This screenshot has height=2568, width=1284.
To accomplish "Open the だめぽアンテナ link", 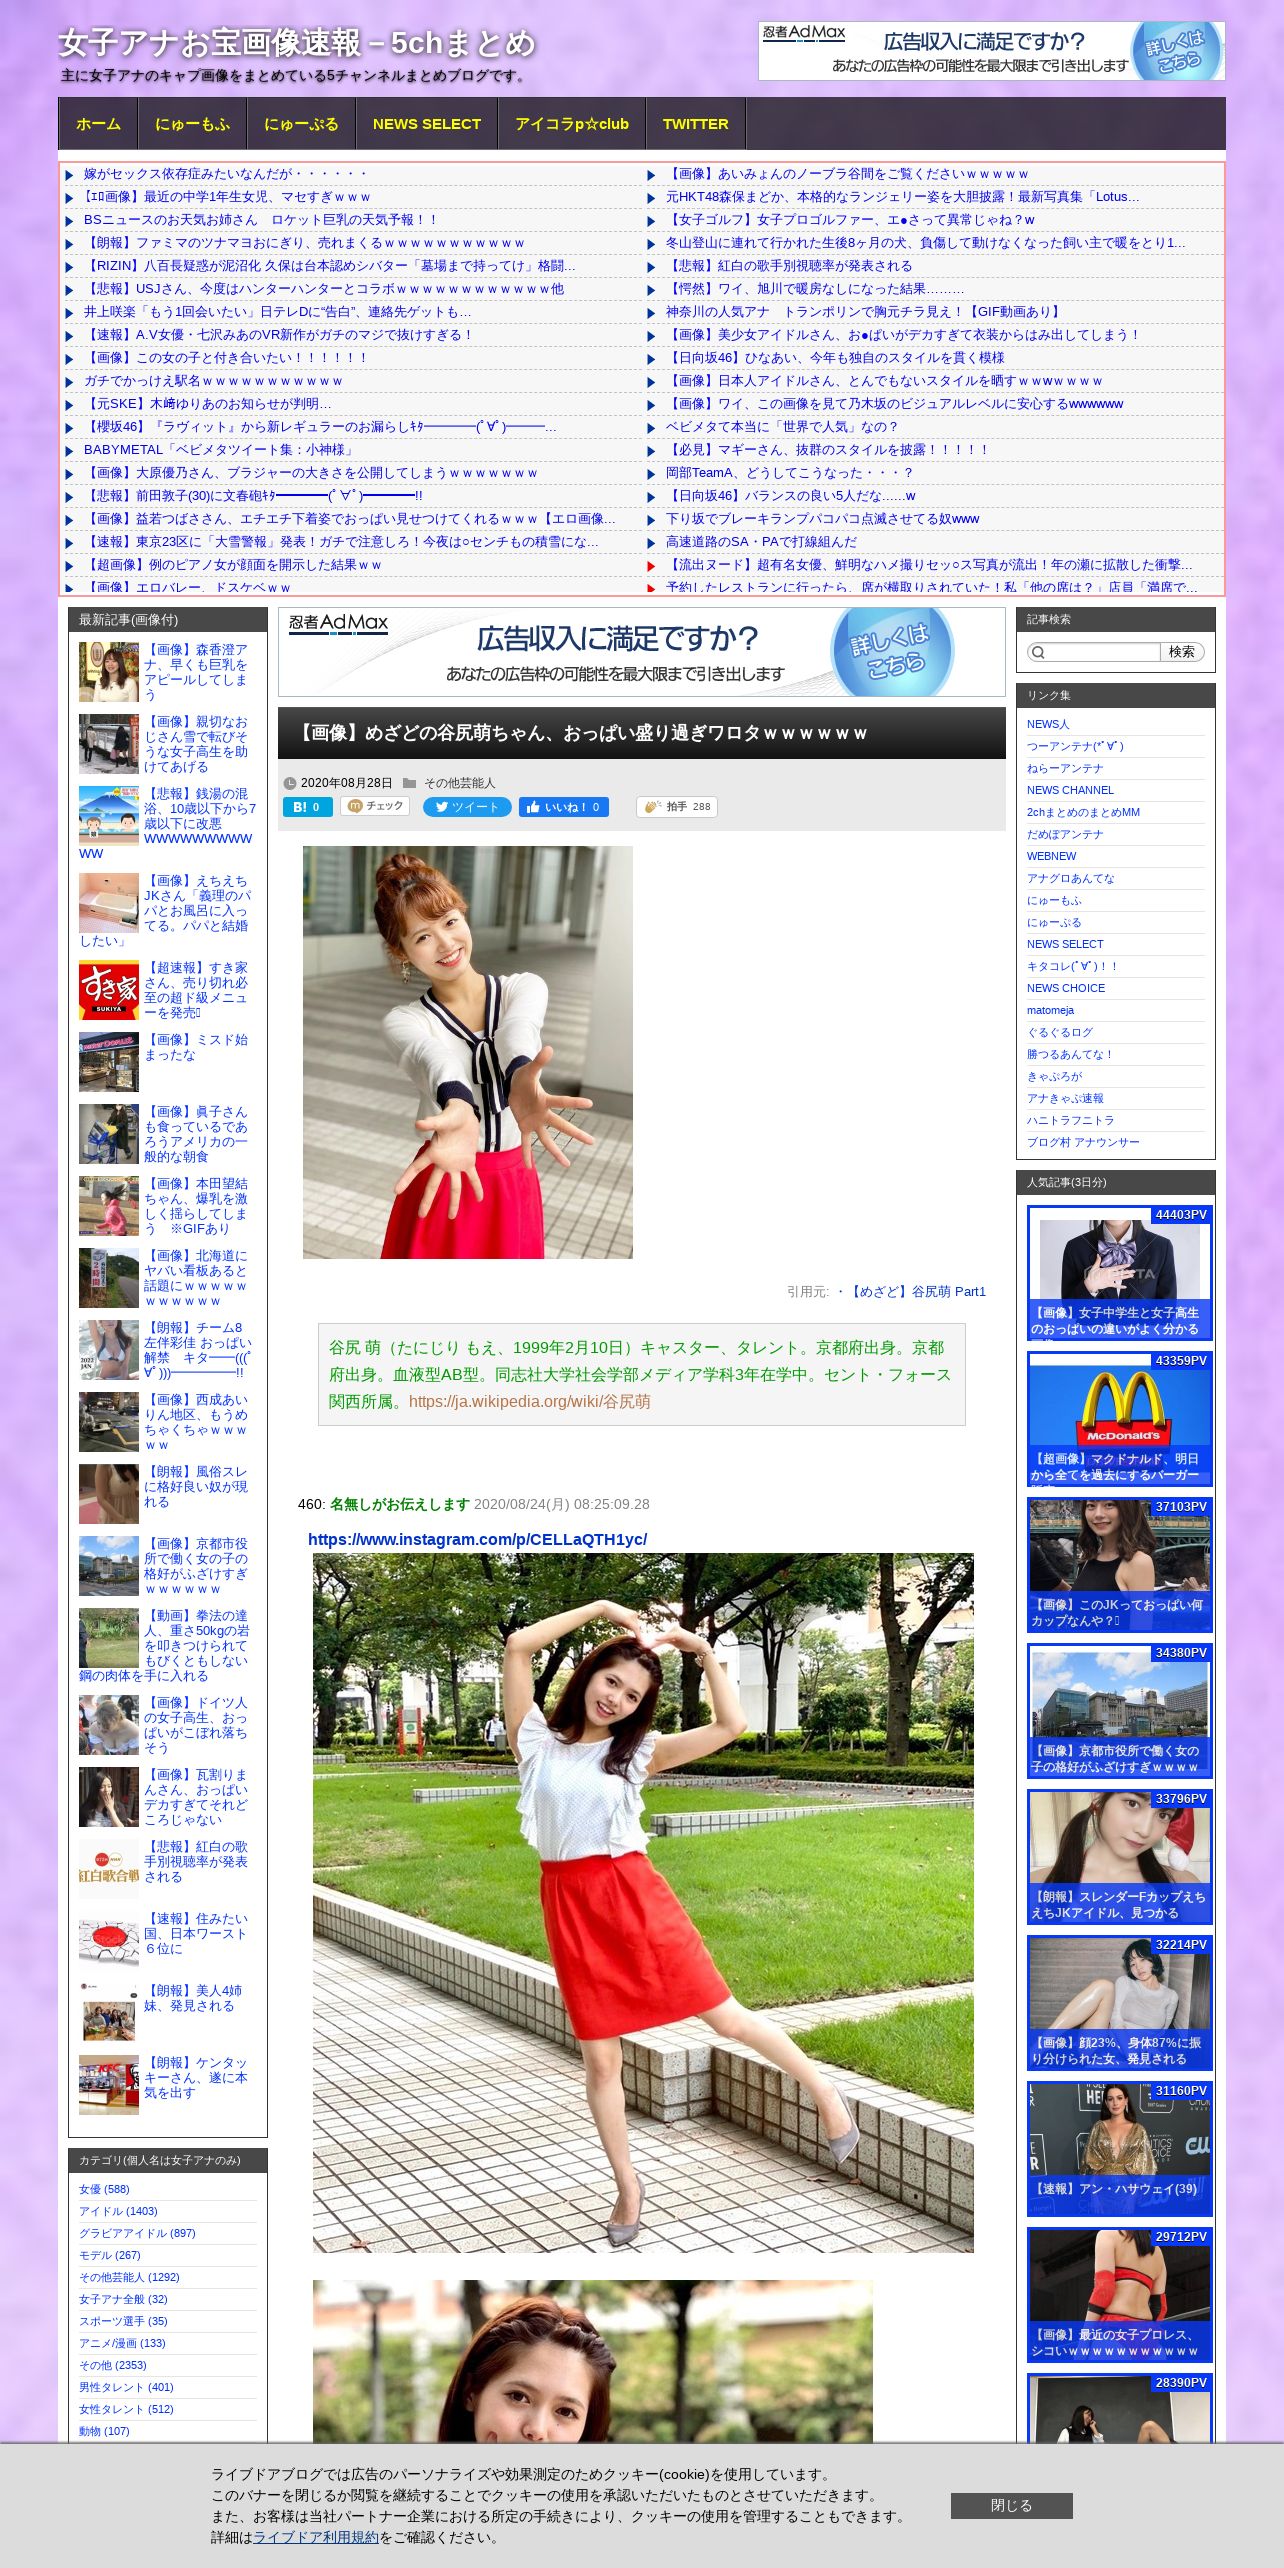I will tap(1065, 834).
